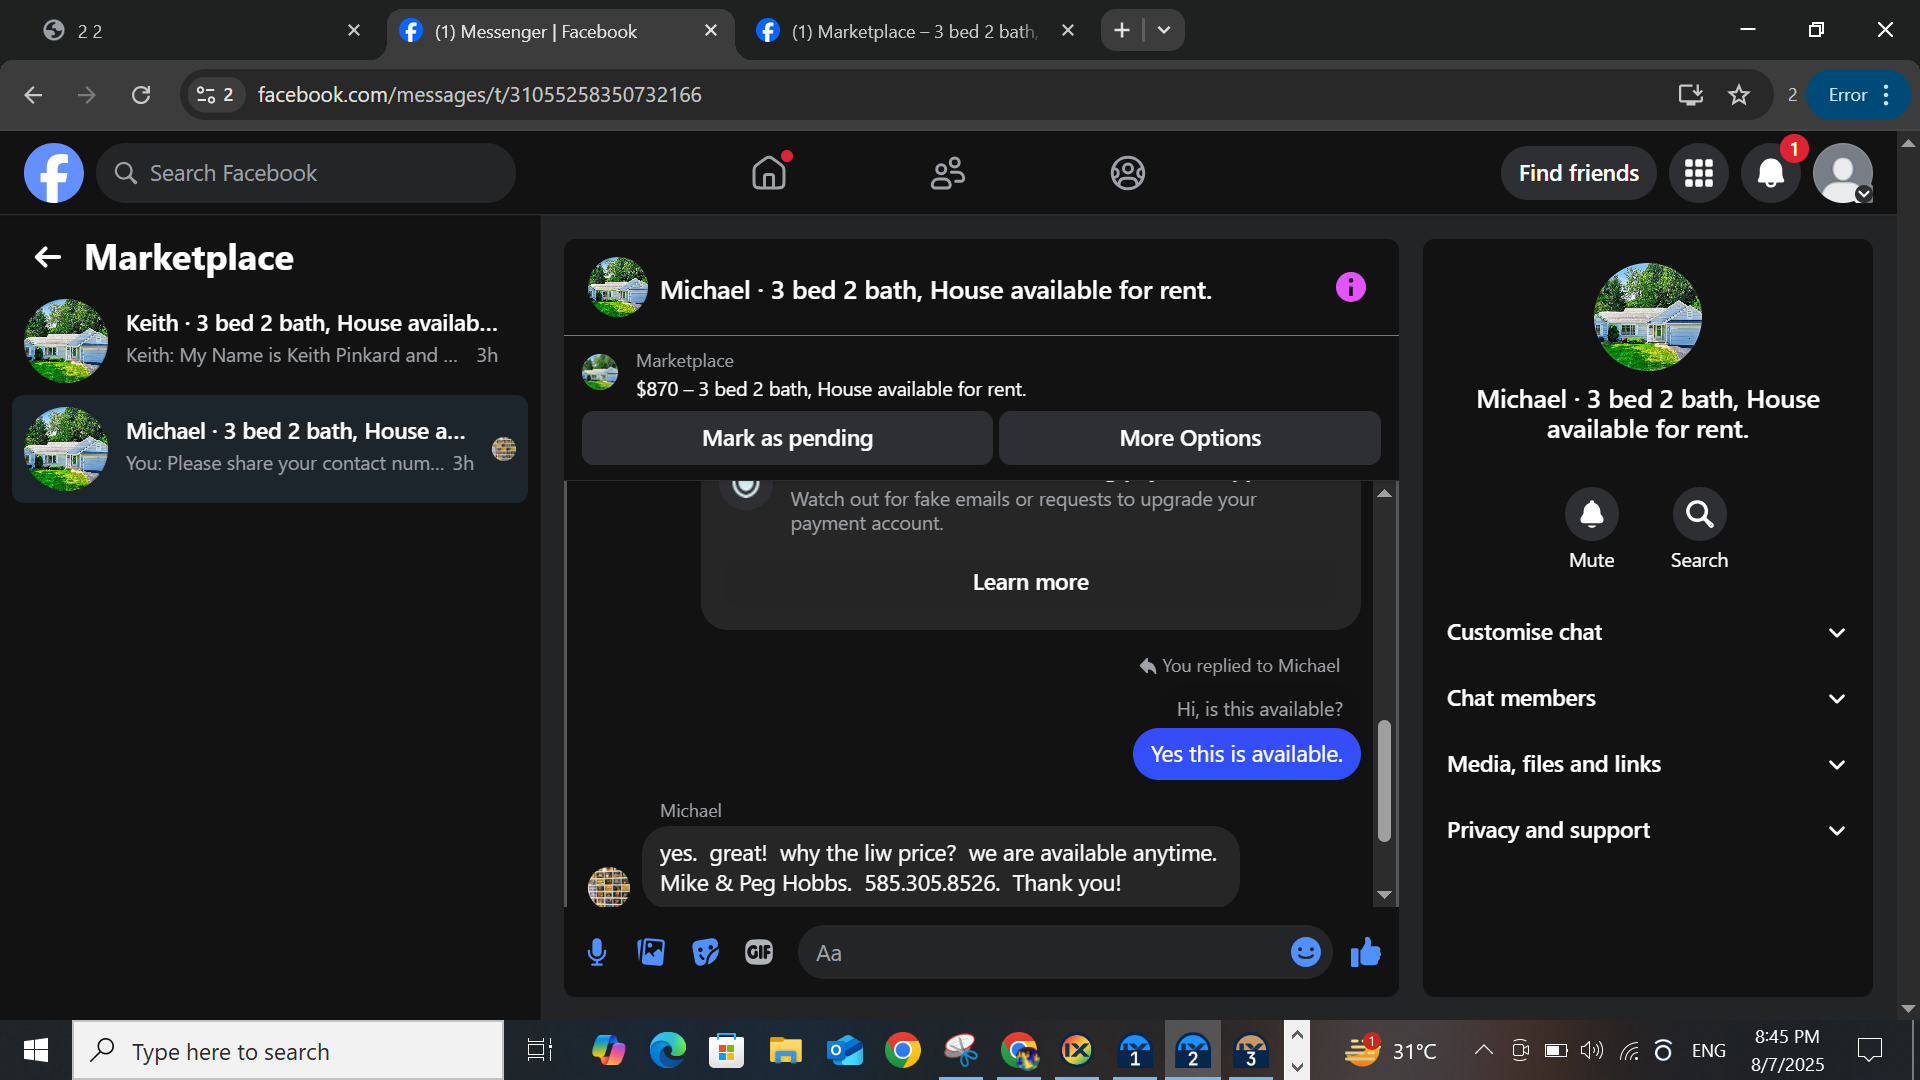
Task: Open Keith's conversation in the list
Action: click(270, 340)
